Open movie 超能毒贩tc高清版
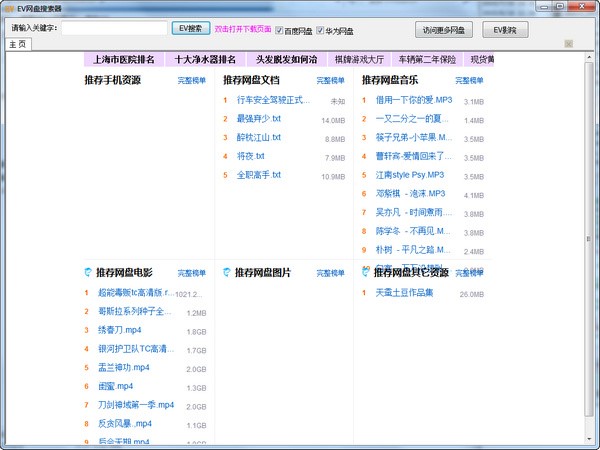Screen dimensions: 600x450 point(136,293)
